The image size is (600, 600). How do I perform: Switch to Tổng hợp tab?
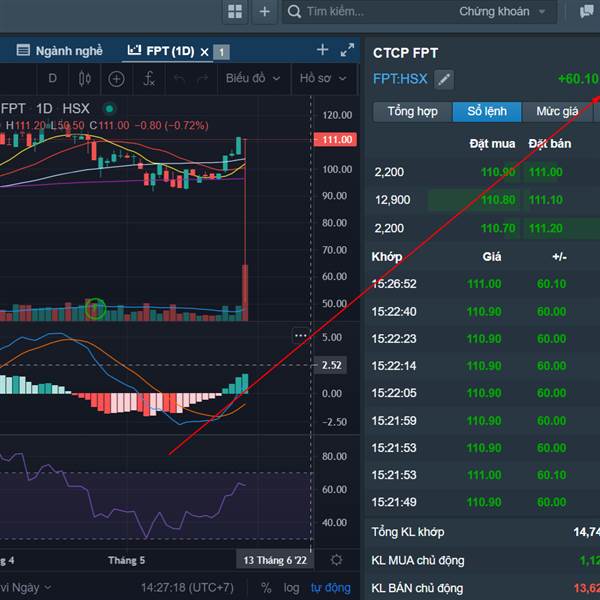click(412, 111)
